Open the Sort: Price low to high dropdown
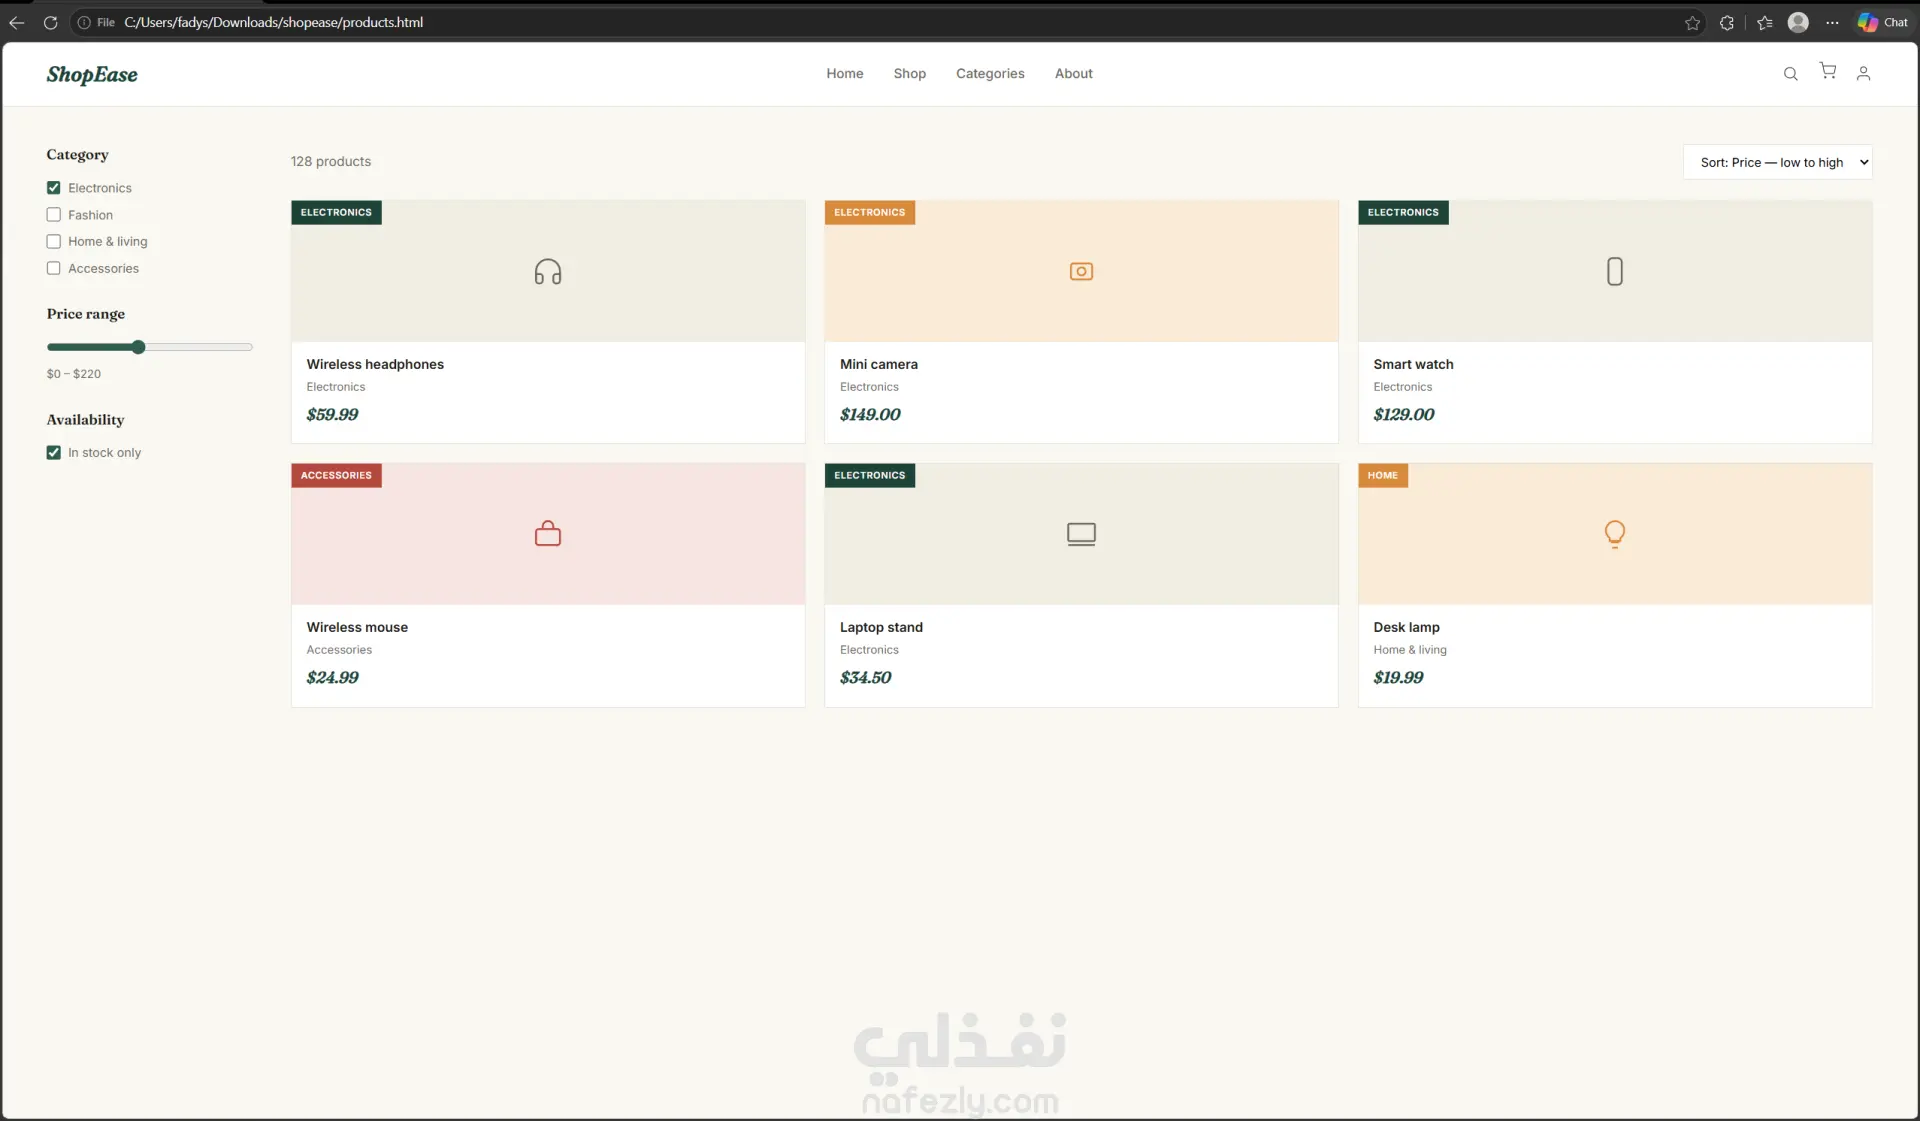 1777,162
